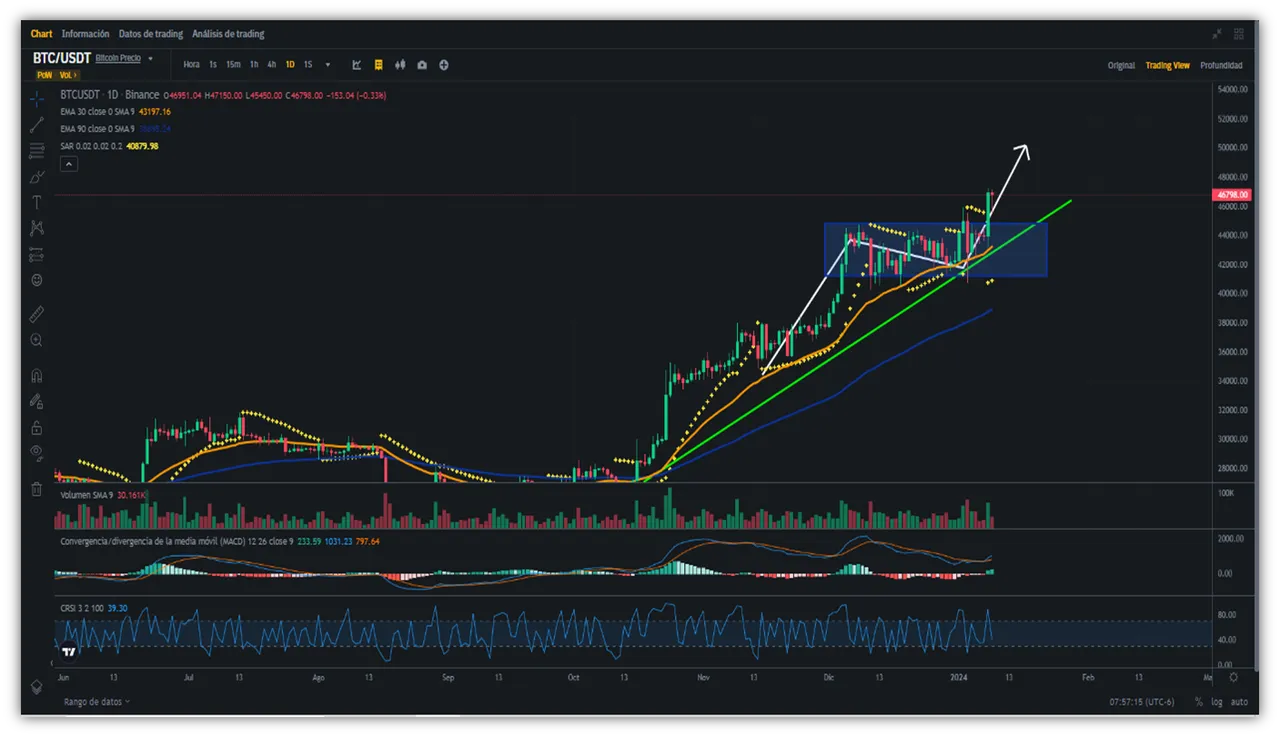The height and width of the screenshot is (737, 1280).
Task: Select the 15m interval
Action: click(x=233, y=65)
